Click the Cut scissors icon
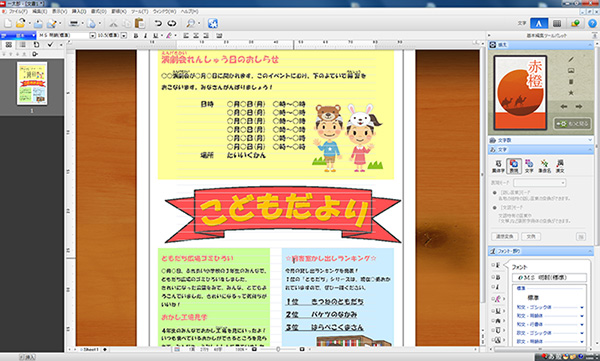 point(113,23)
